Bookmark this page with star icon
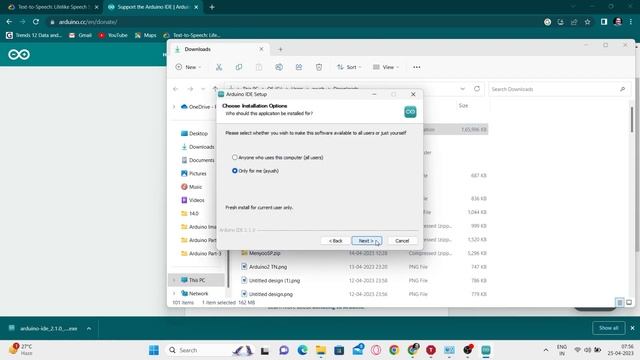Image resolution: width=640 pixels, height=360 pixels. [587, 22]
